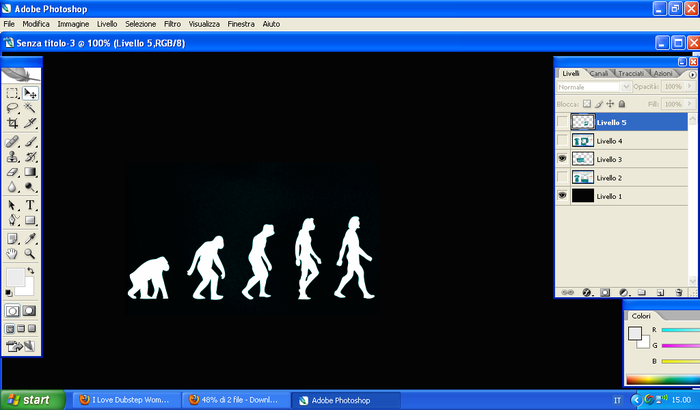Open the Fill slider arrow

[690, 104]
